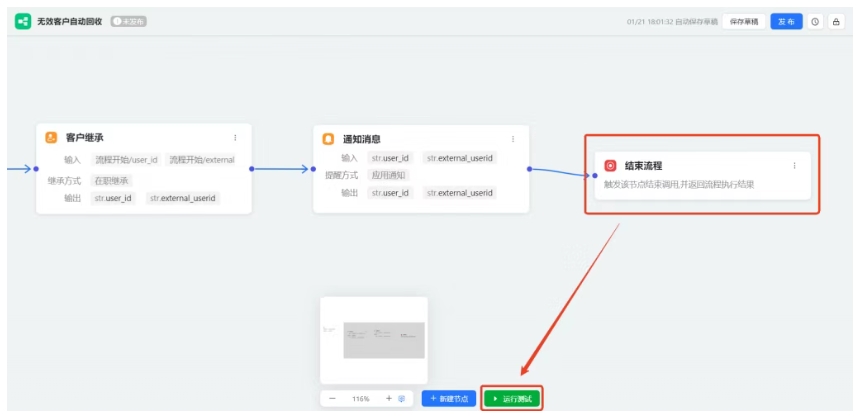Toggle the minimap icon beside zoom controls

click(x=402, y=398)
